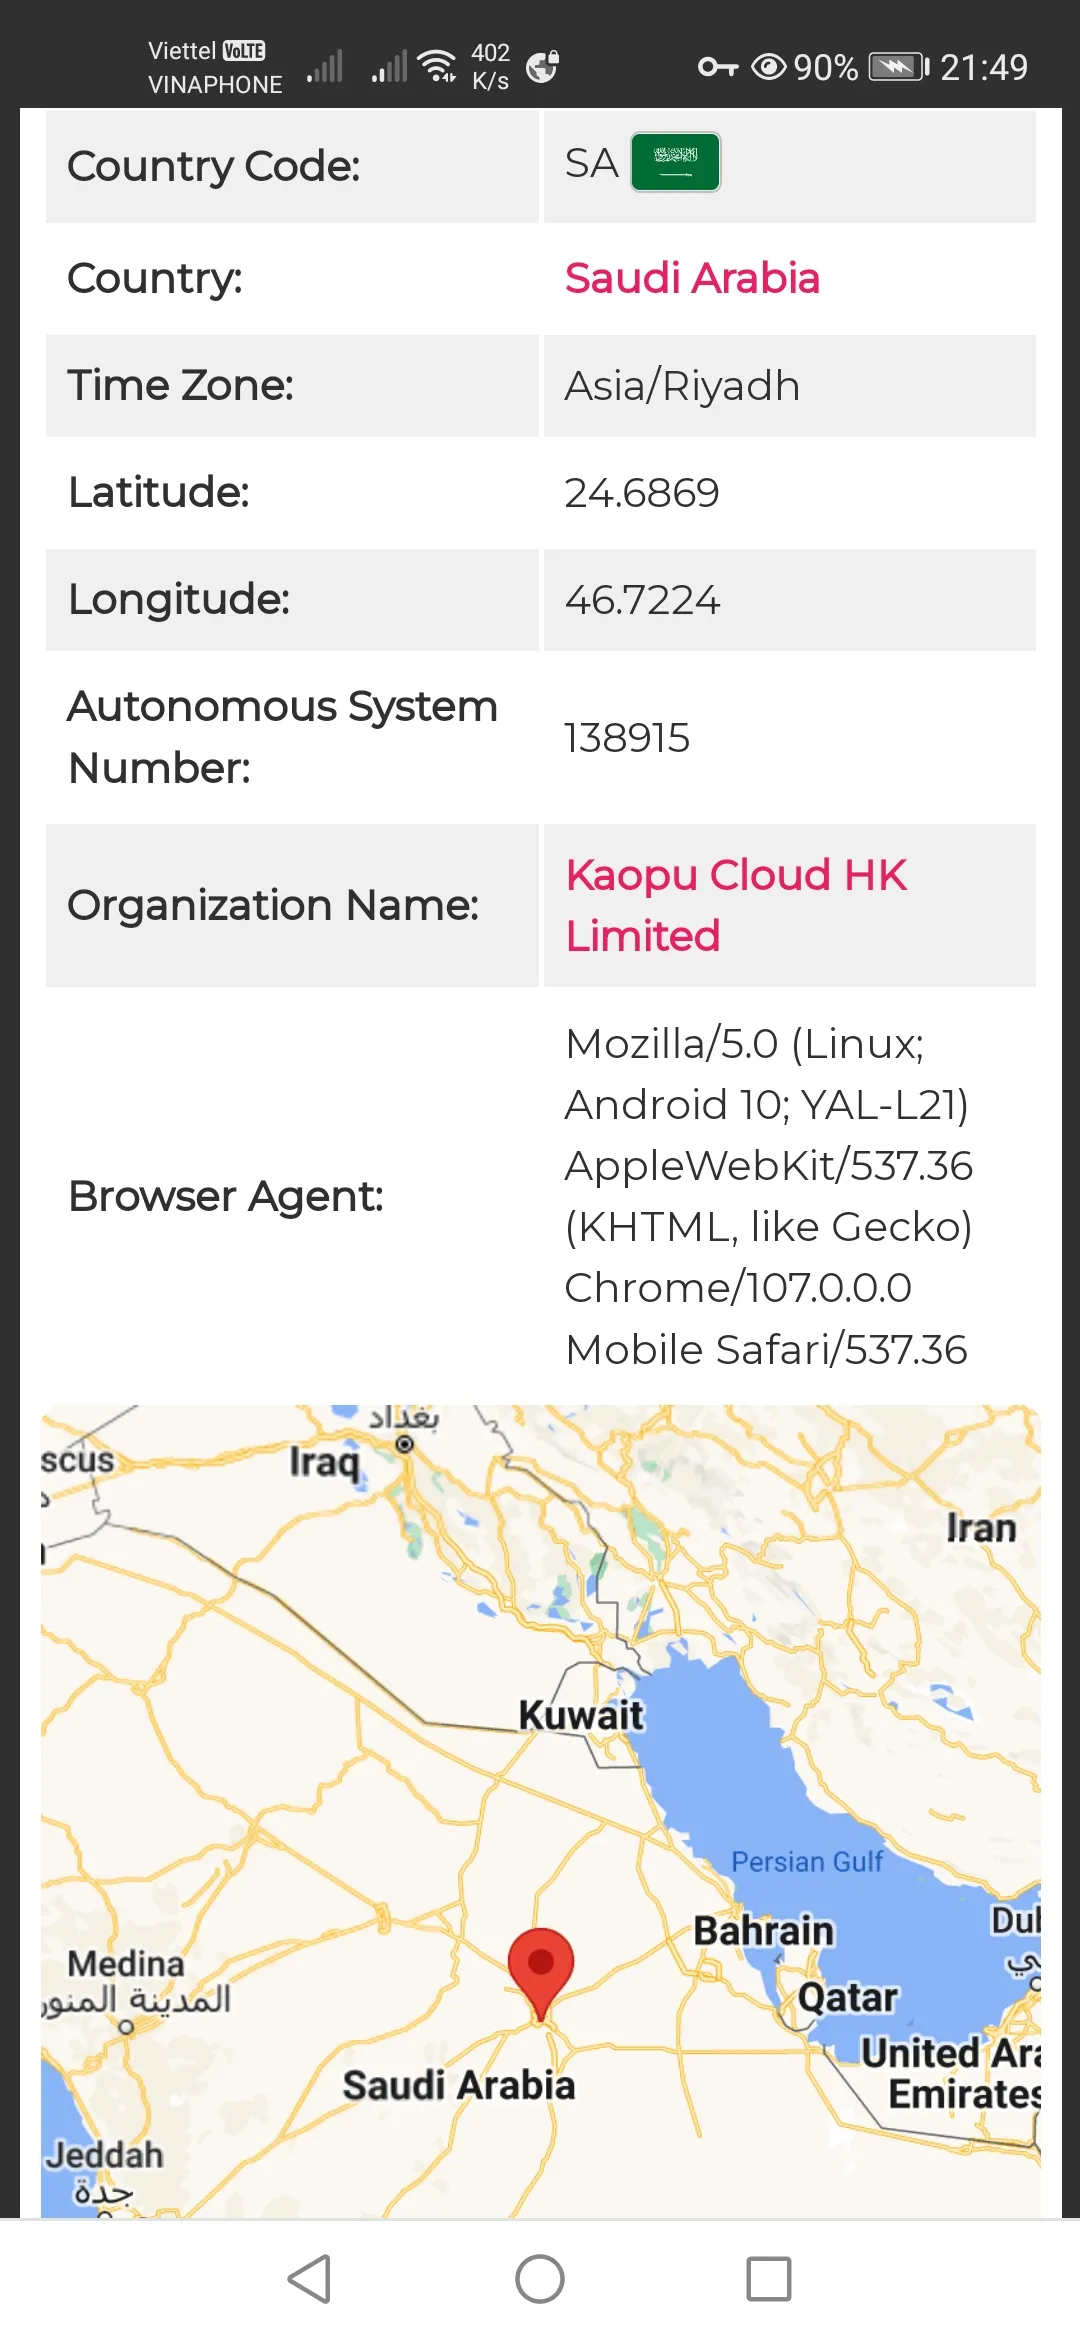
Task: Select the SA country code text
Action: click(592, 163)
